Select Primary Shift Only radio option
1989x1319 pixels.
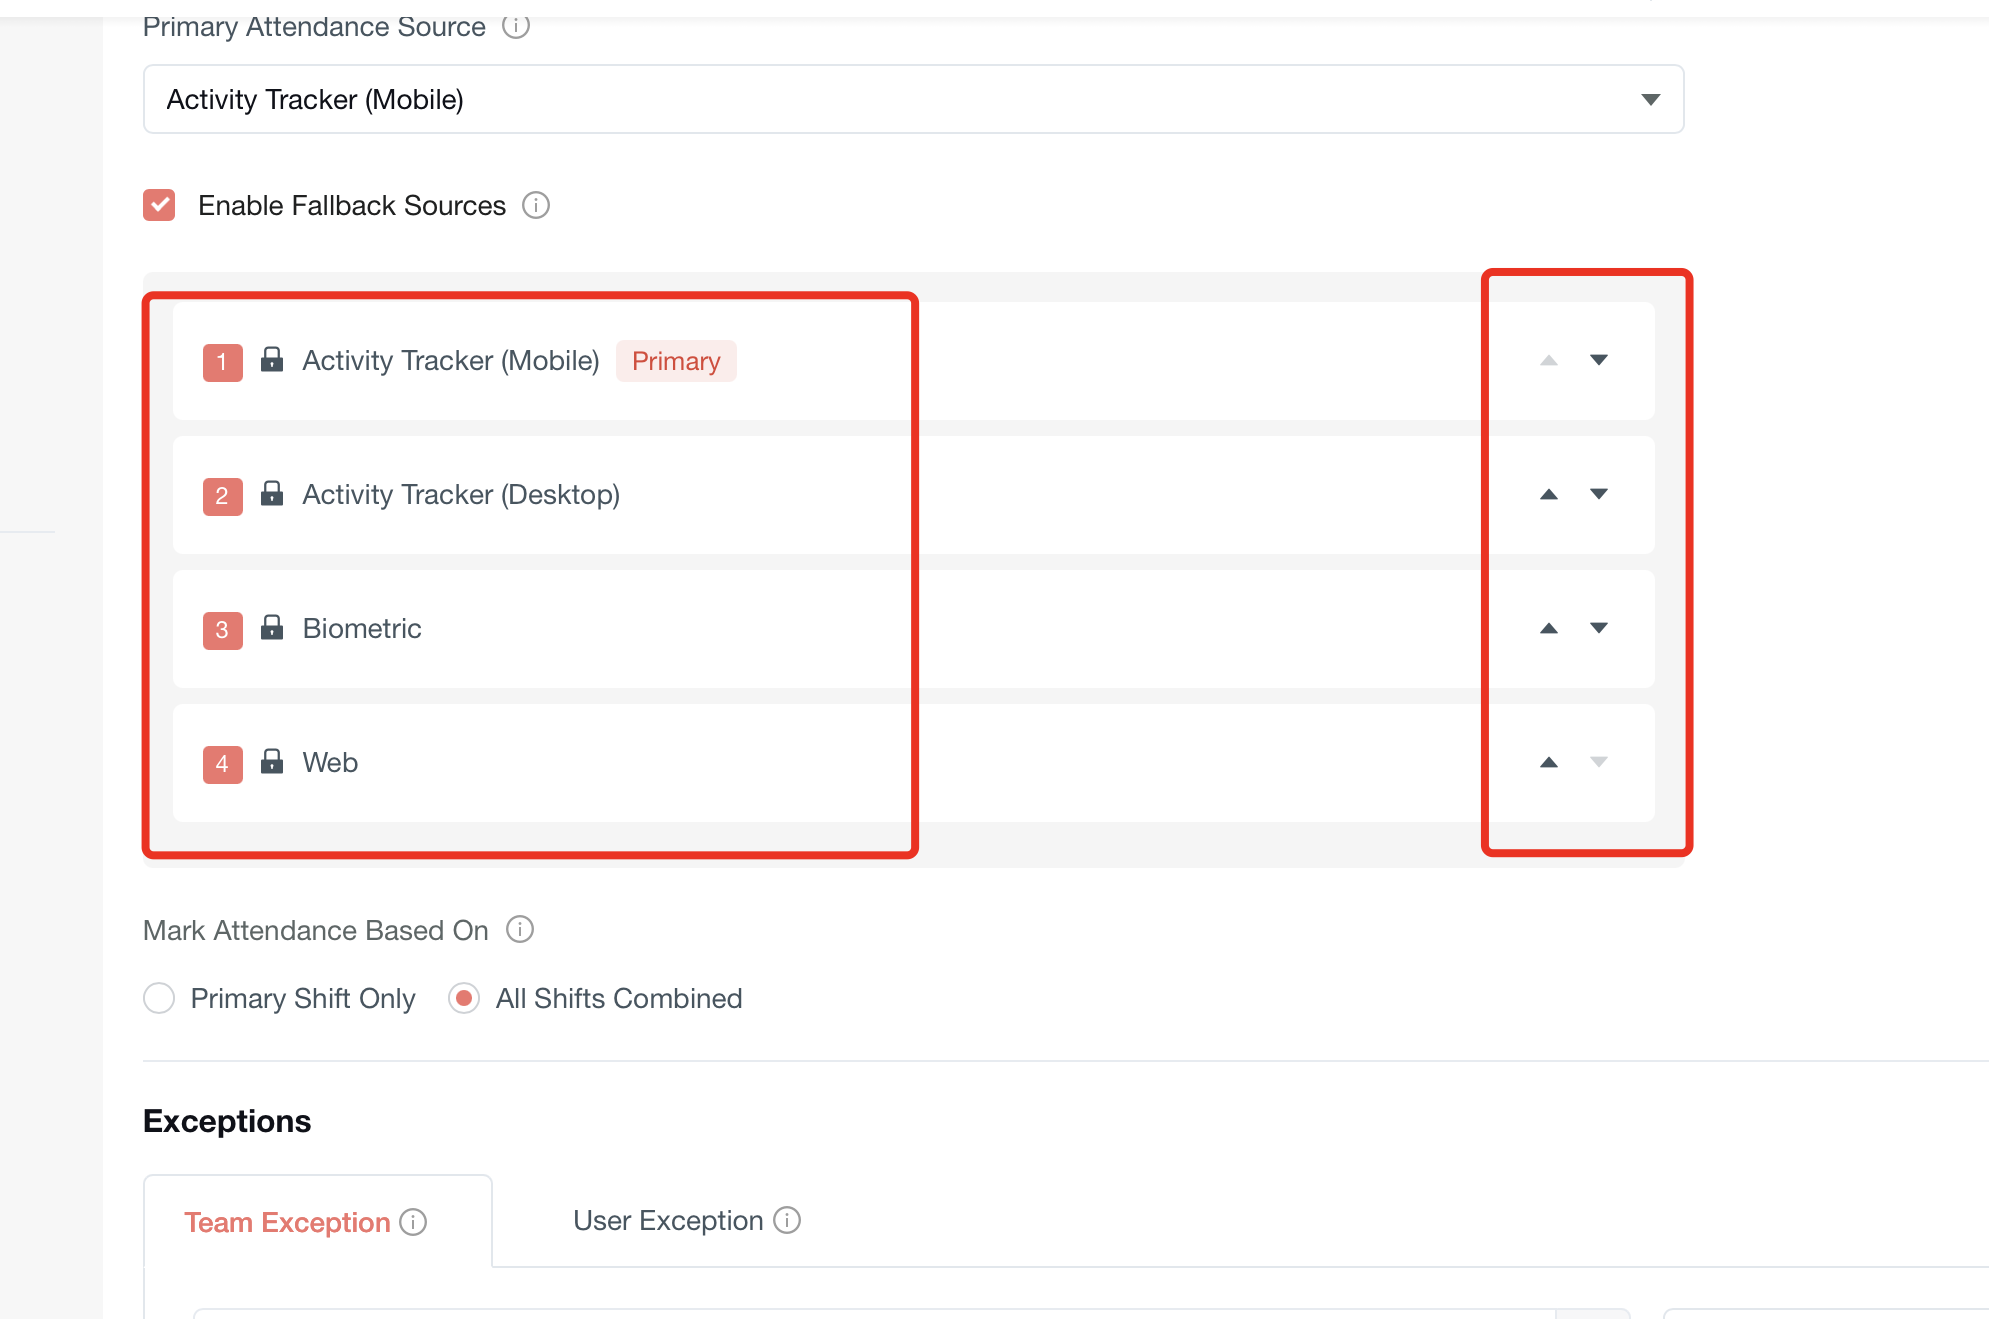click(159, 998)
